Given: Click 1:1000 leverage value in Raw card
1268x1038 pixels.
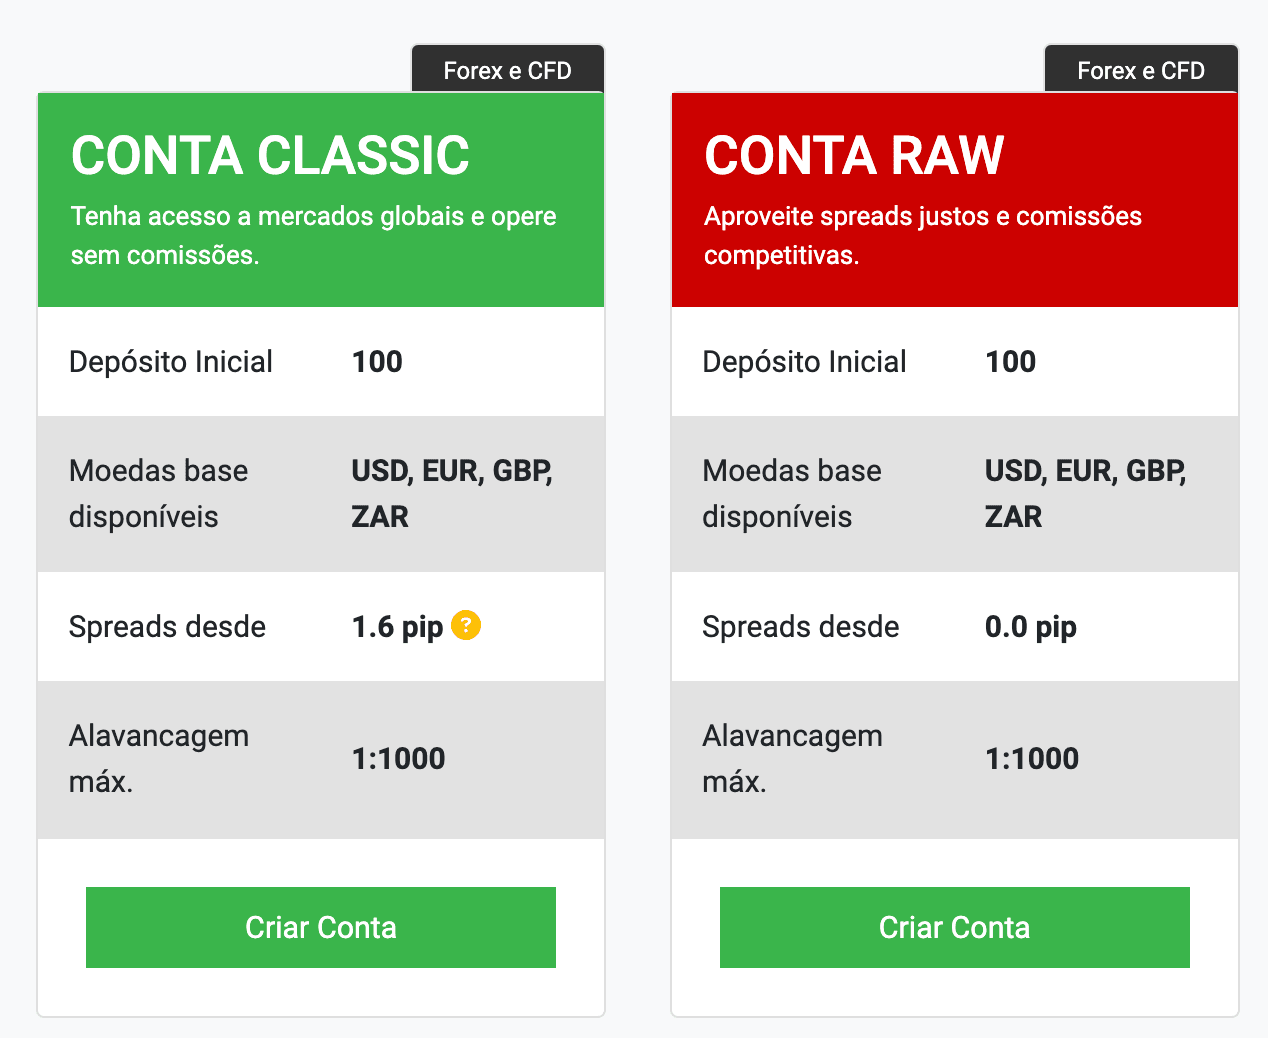Looking at the screenshot, I should click(1032, 759).
